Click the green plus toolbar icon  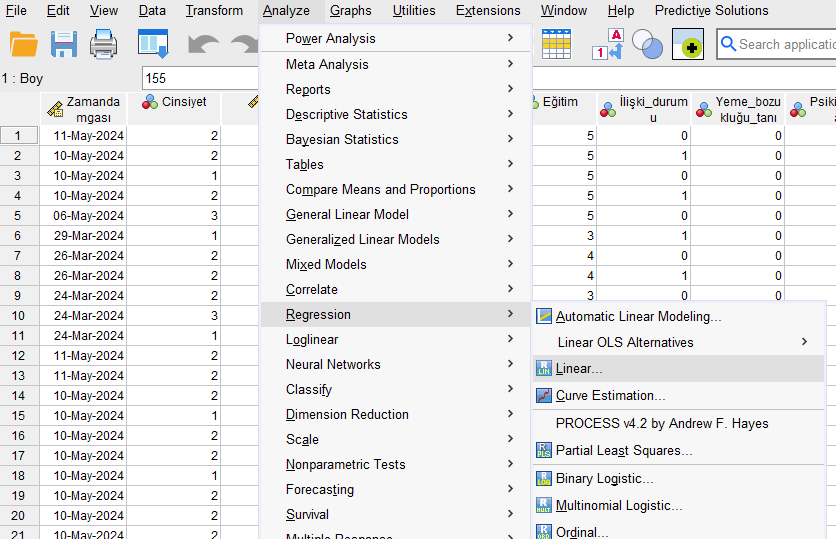[x=688, y=44]
